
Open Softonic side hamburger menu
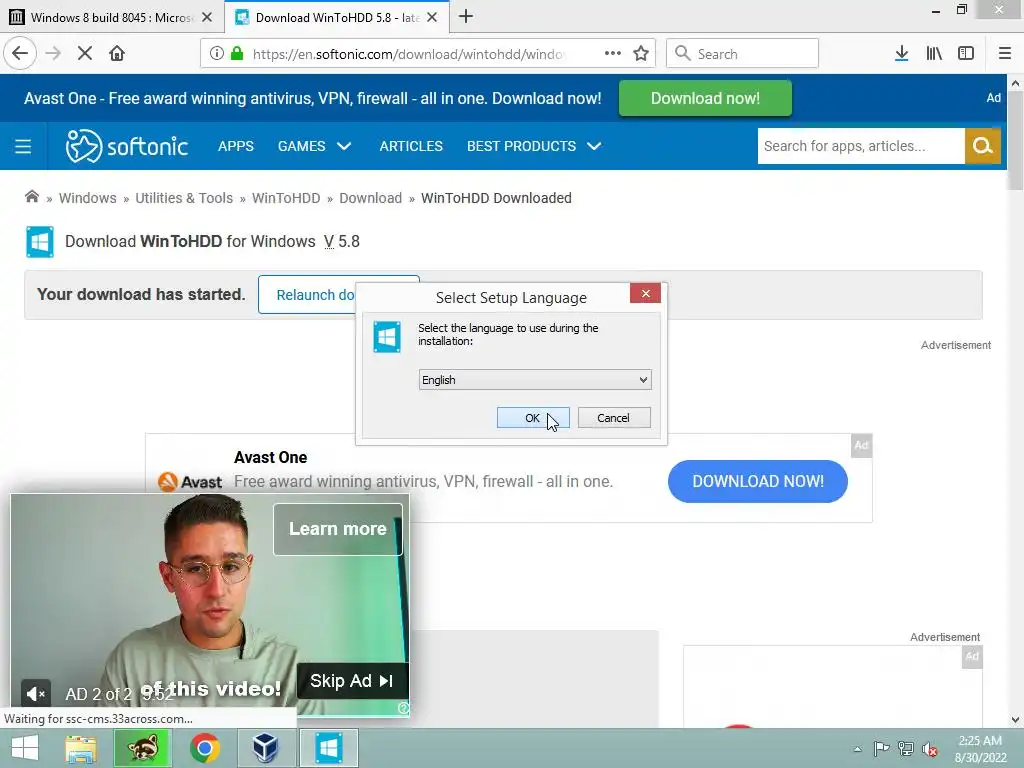[x=23, y=146]
